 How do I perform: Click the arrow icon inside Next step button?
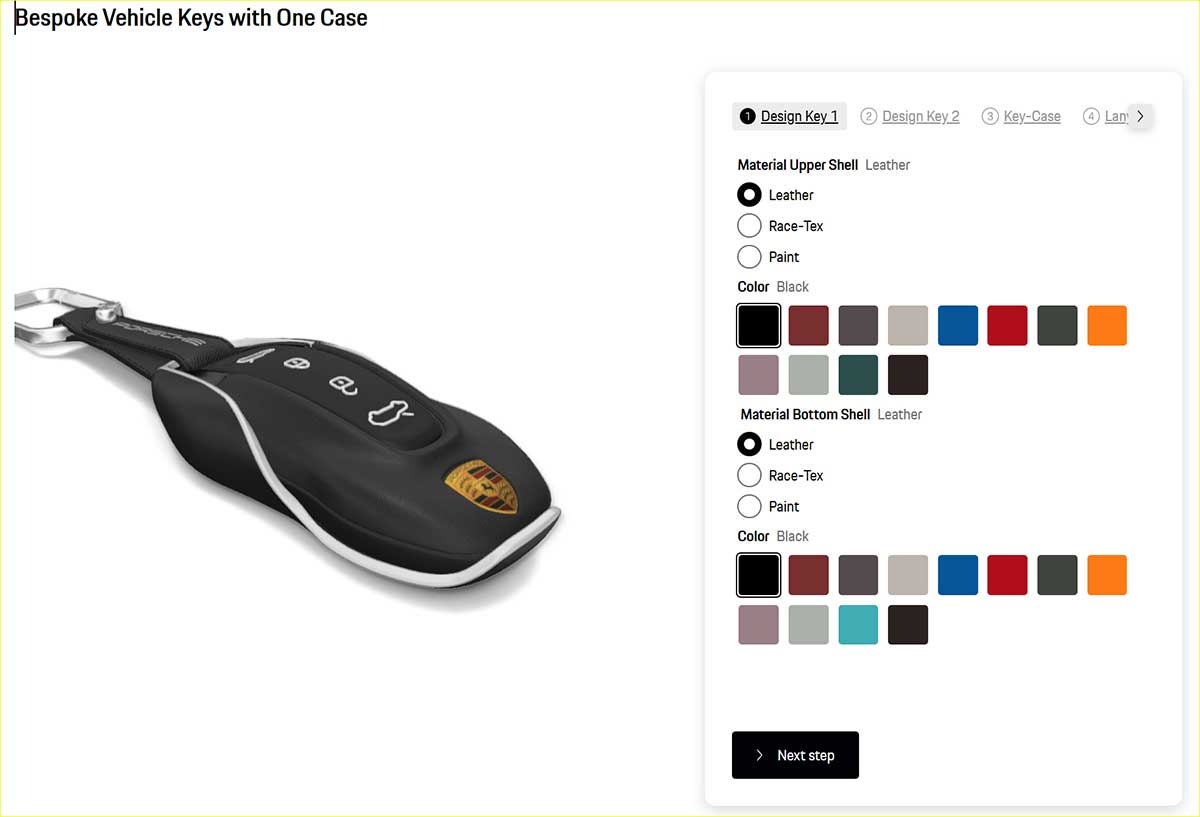click(760, 755)
